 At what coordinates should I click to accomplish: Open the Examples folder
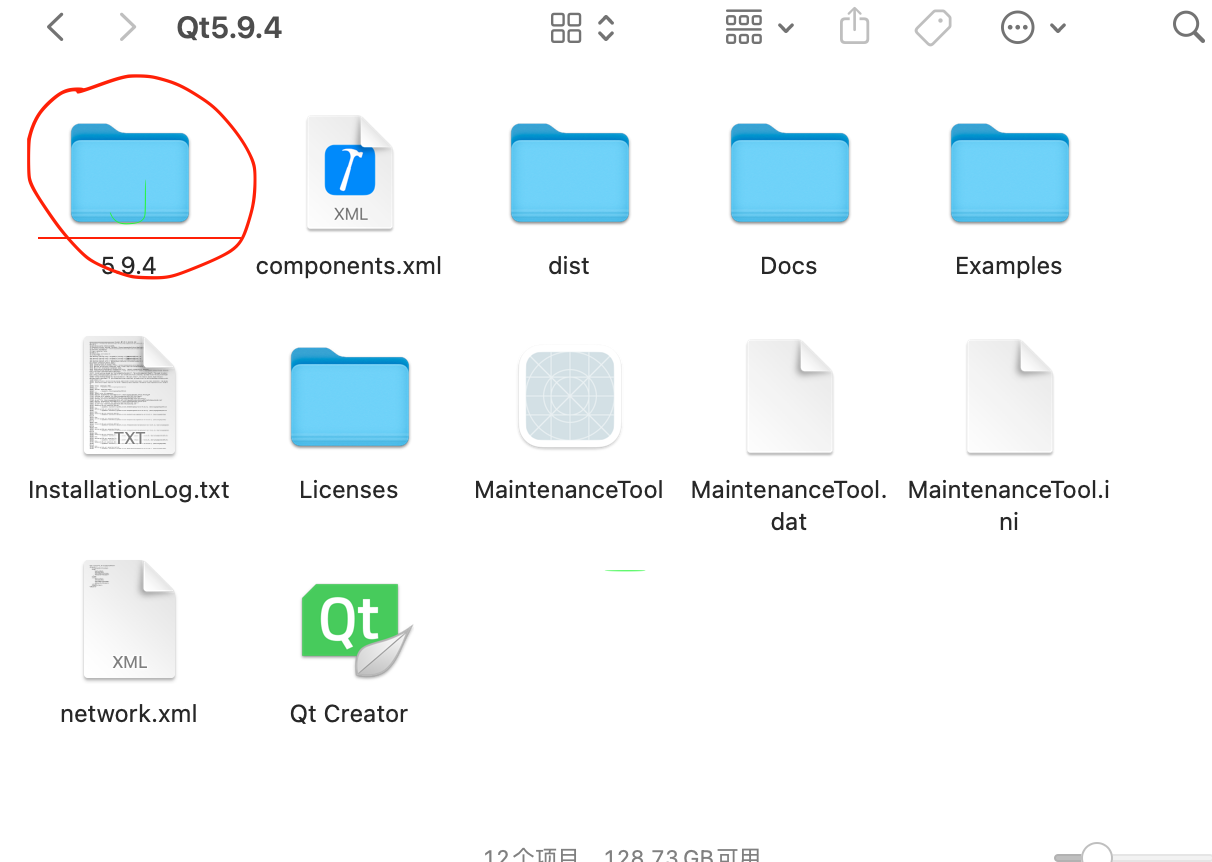[1008, 172]
